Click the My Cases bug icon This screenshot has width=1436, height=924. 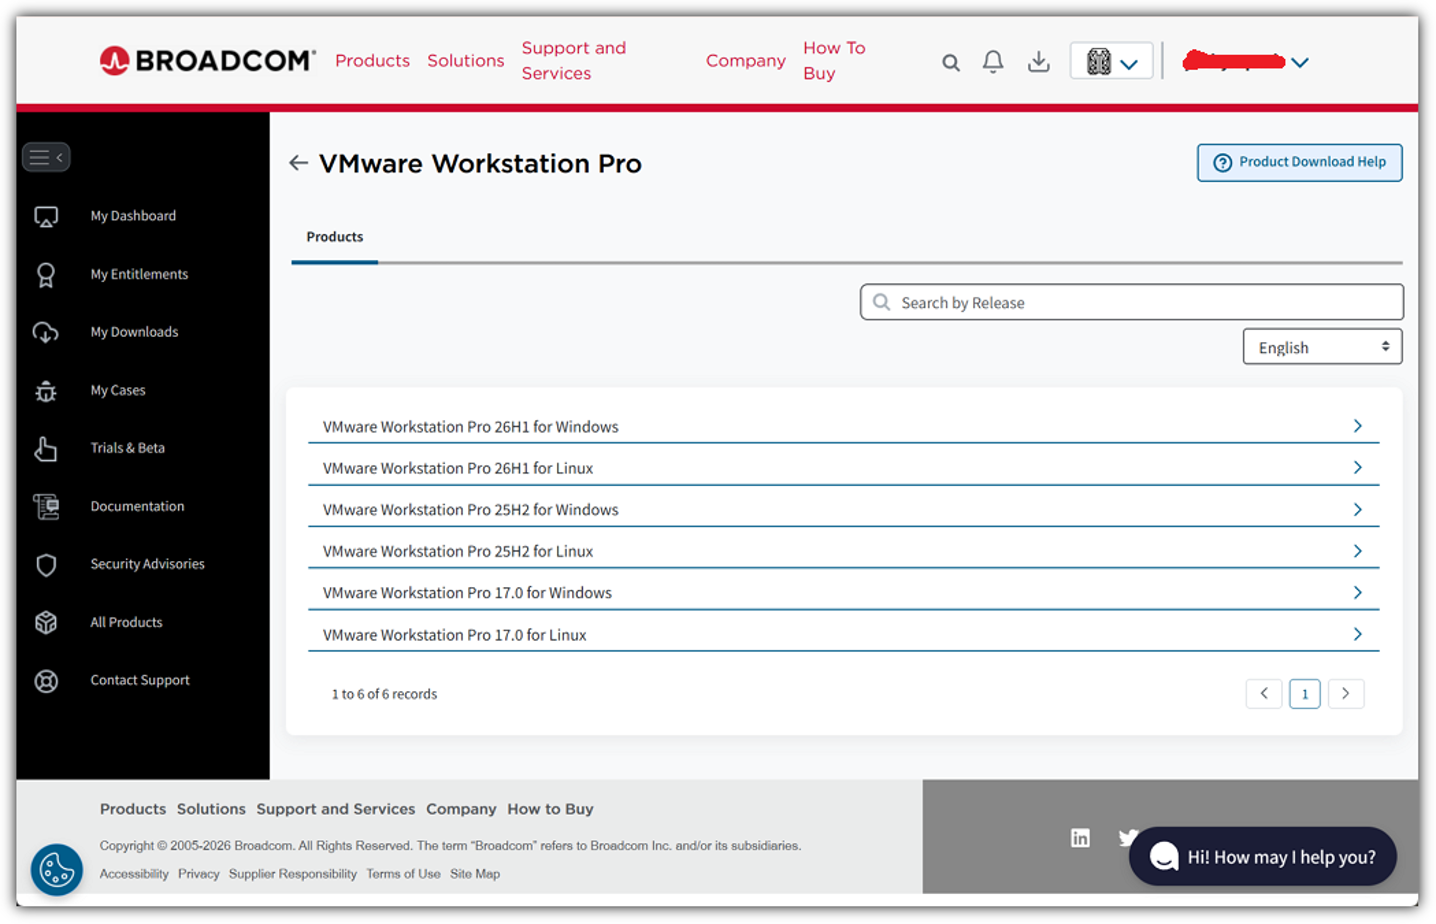[x=46, y=391]
